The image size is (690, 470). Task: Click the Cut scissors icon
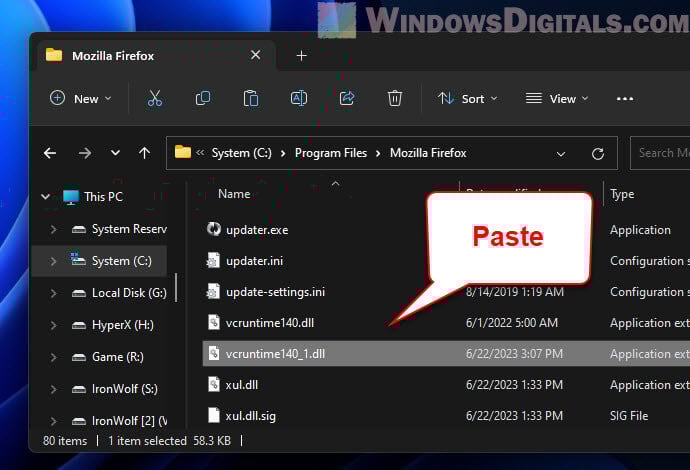(154, 99)
